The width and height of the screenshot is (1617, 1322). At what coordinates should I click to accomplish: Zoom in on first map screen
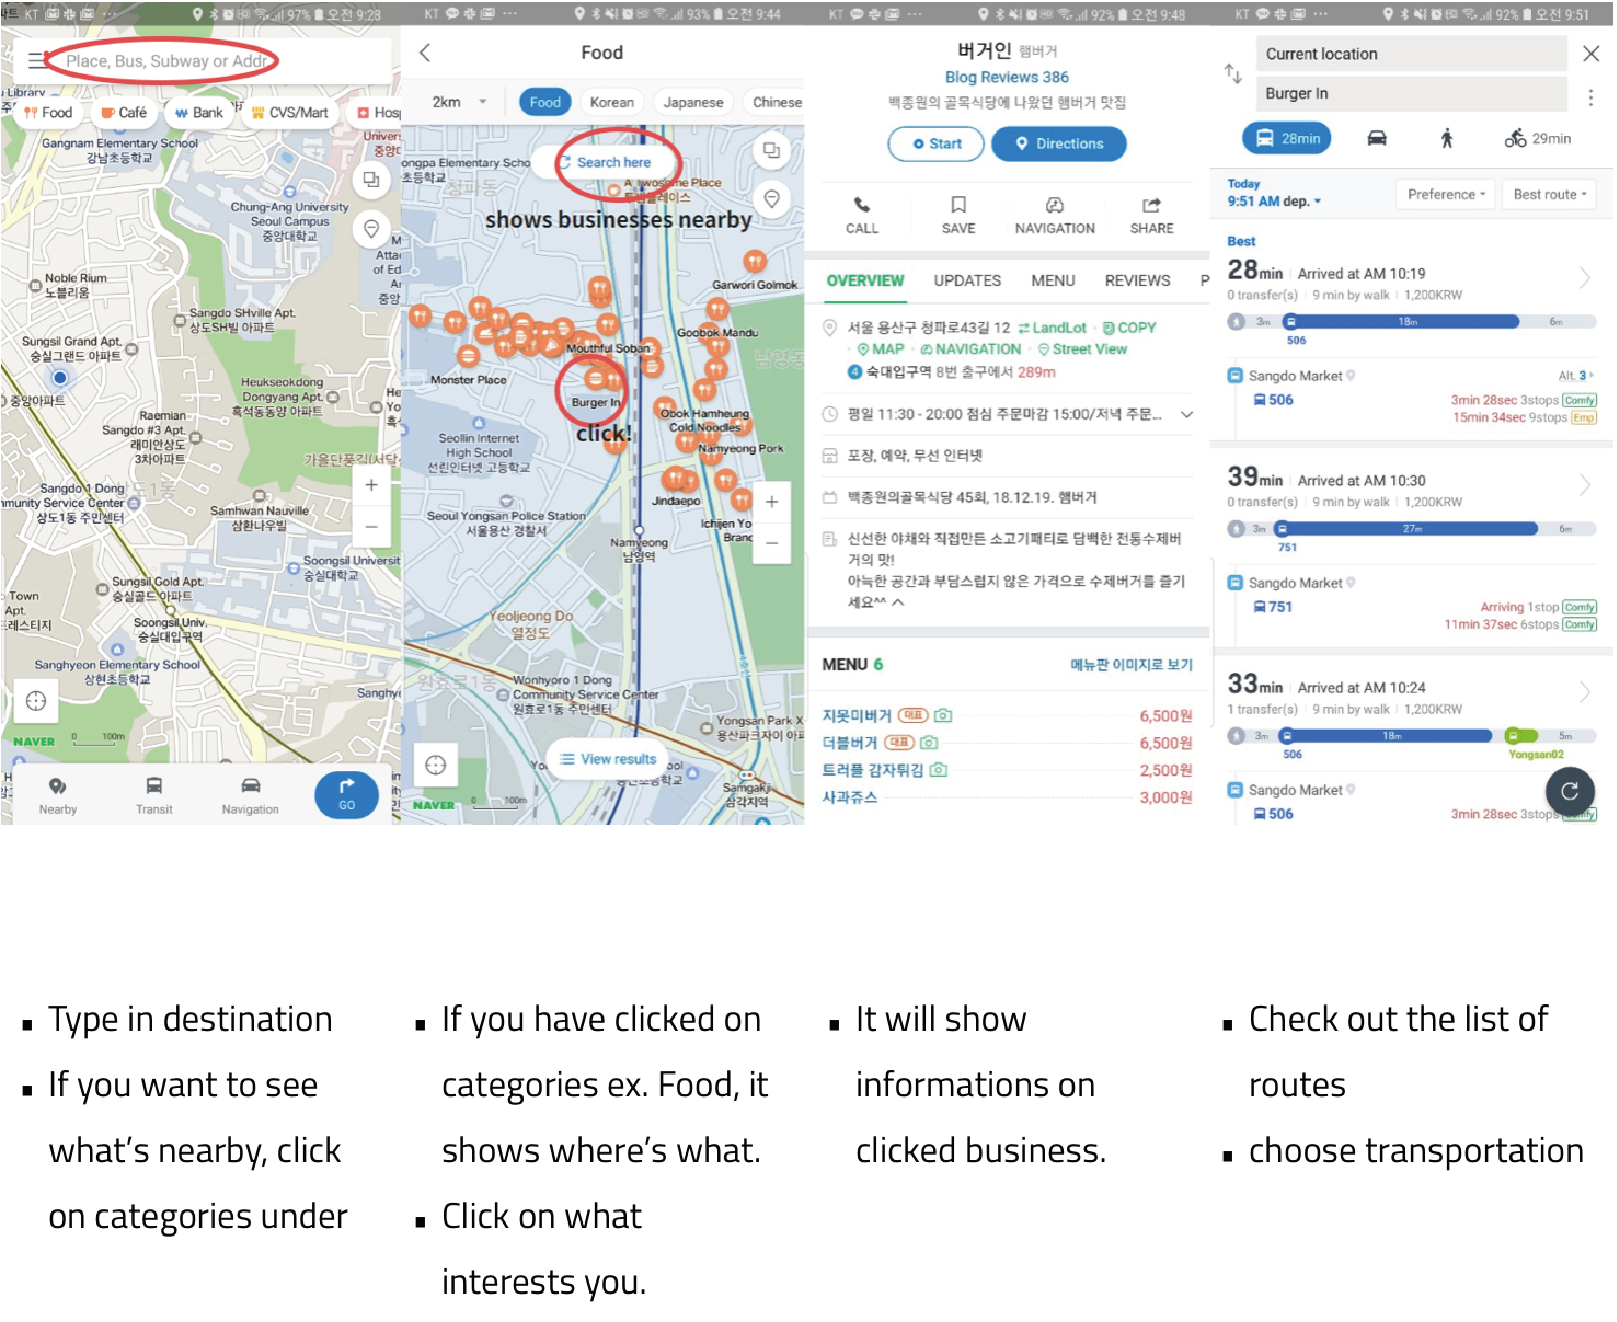tap(371, 485)
